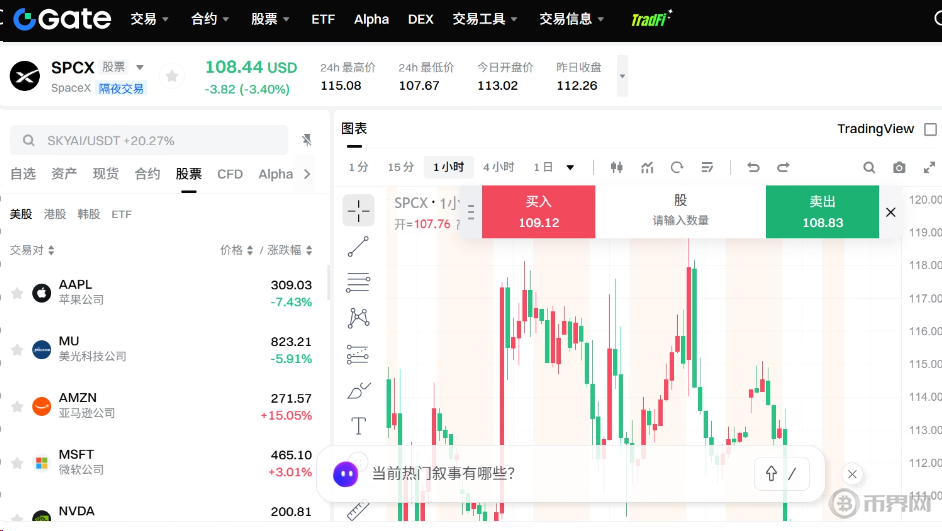This screenshot has width=942, height=531.
Task: Open the 股票 top navigation dropdown
Action: point(270,19)
